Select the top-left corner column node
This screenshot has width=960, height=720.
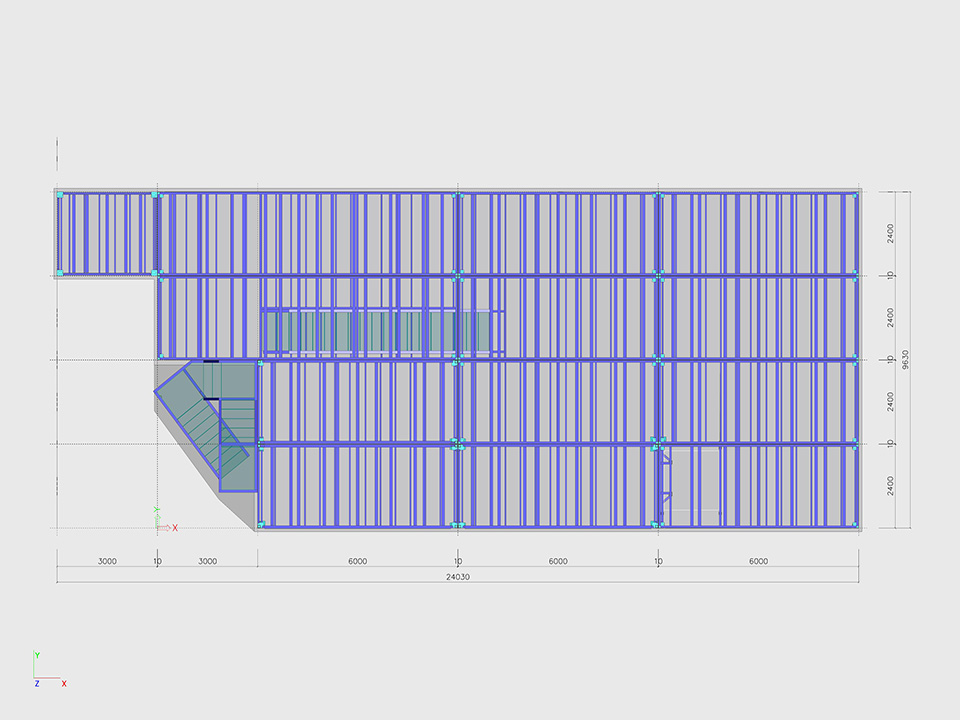59,194
